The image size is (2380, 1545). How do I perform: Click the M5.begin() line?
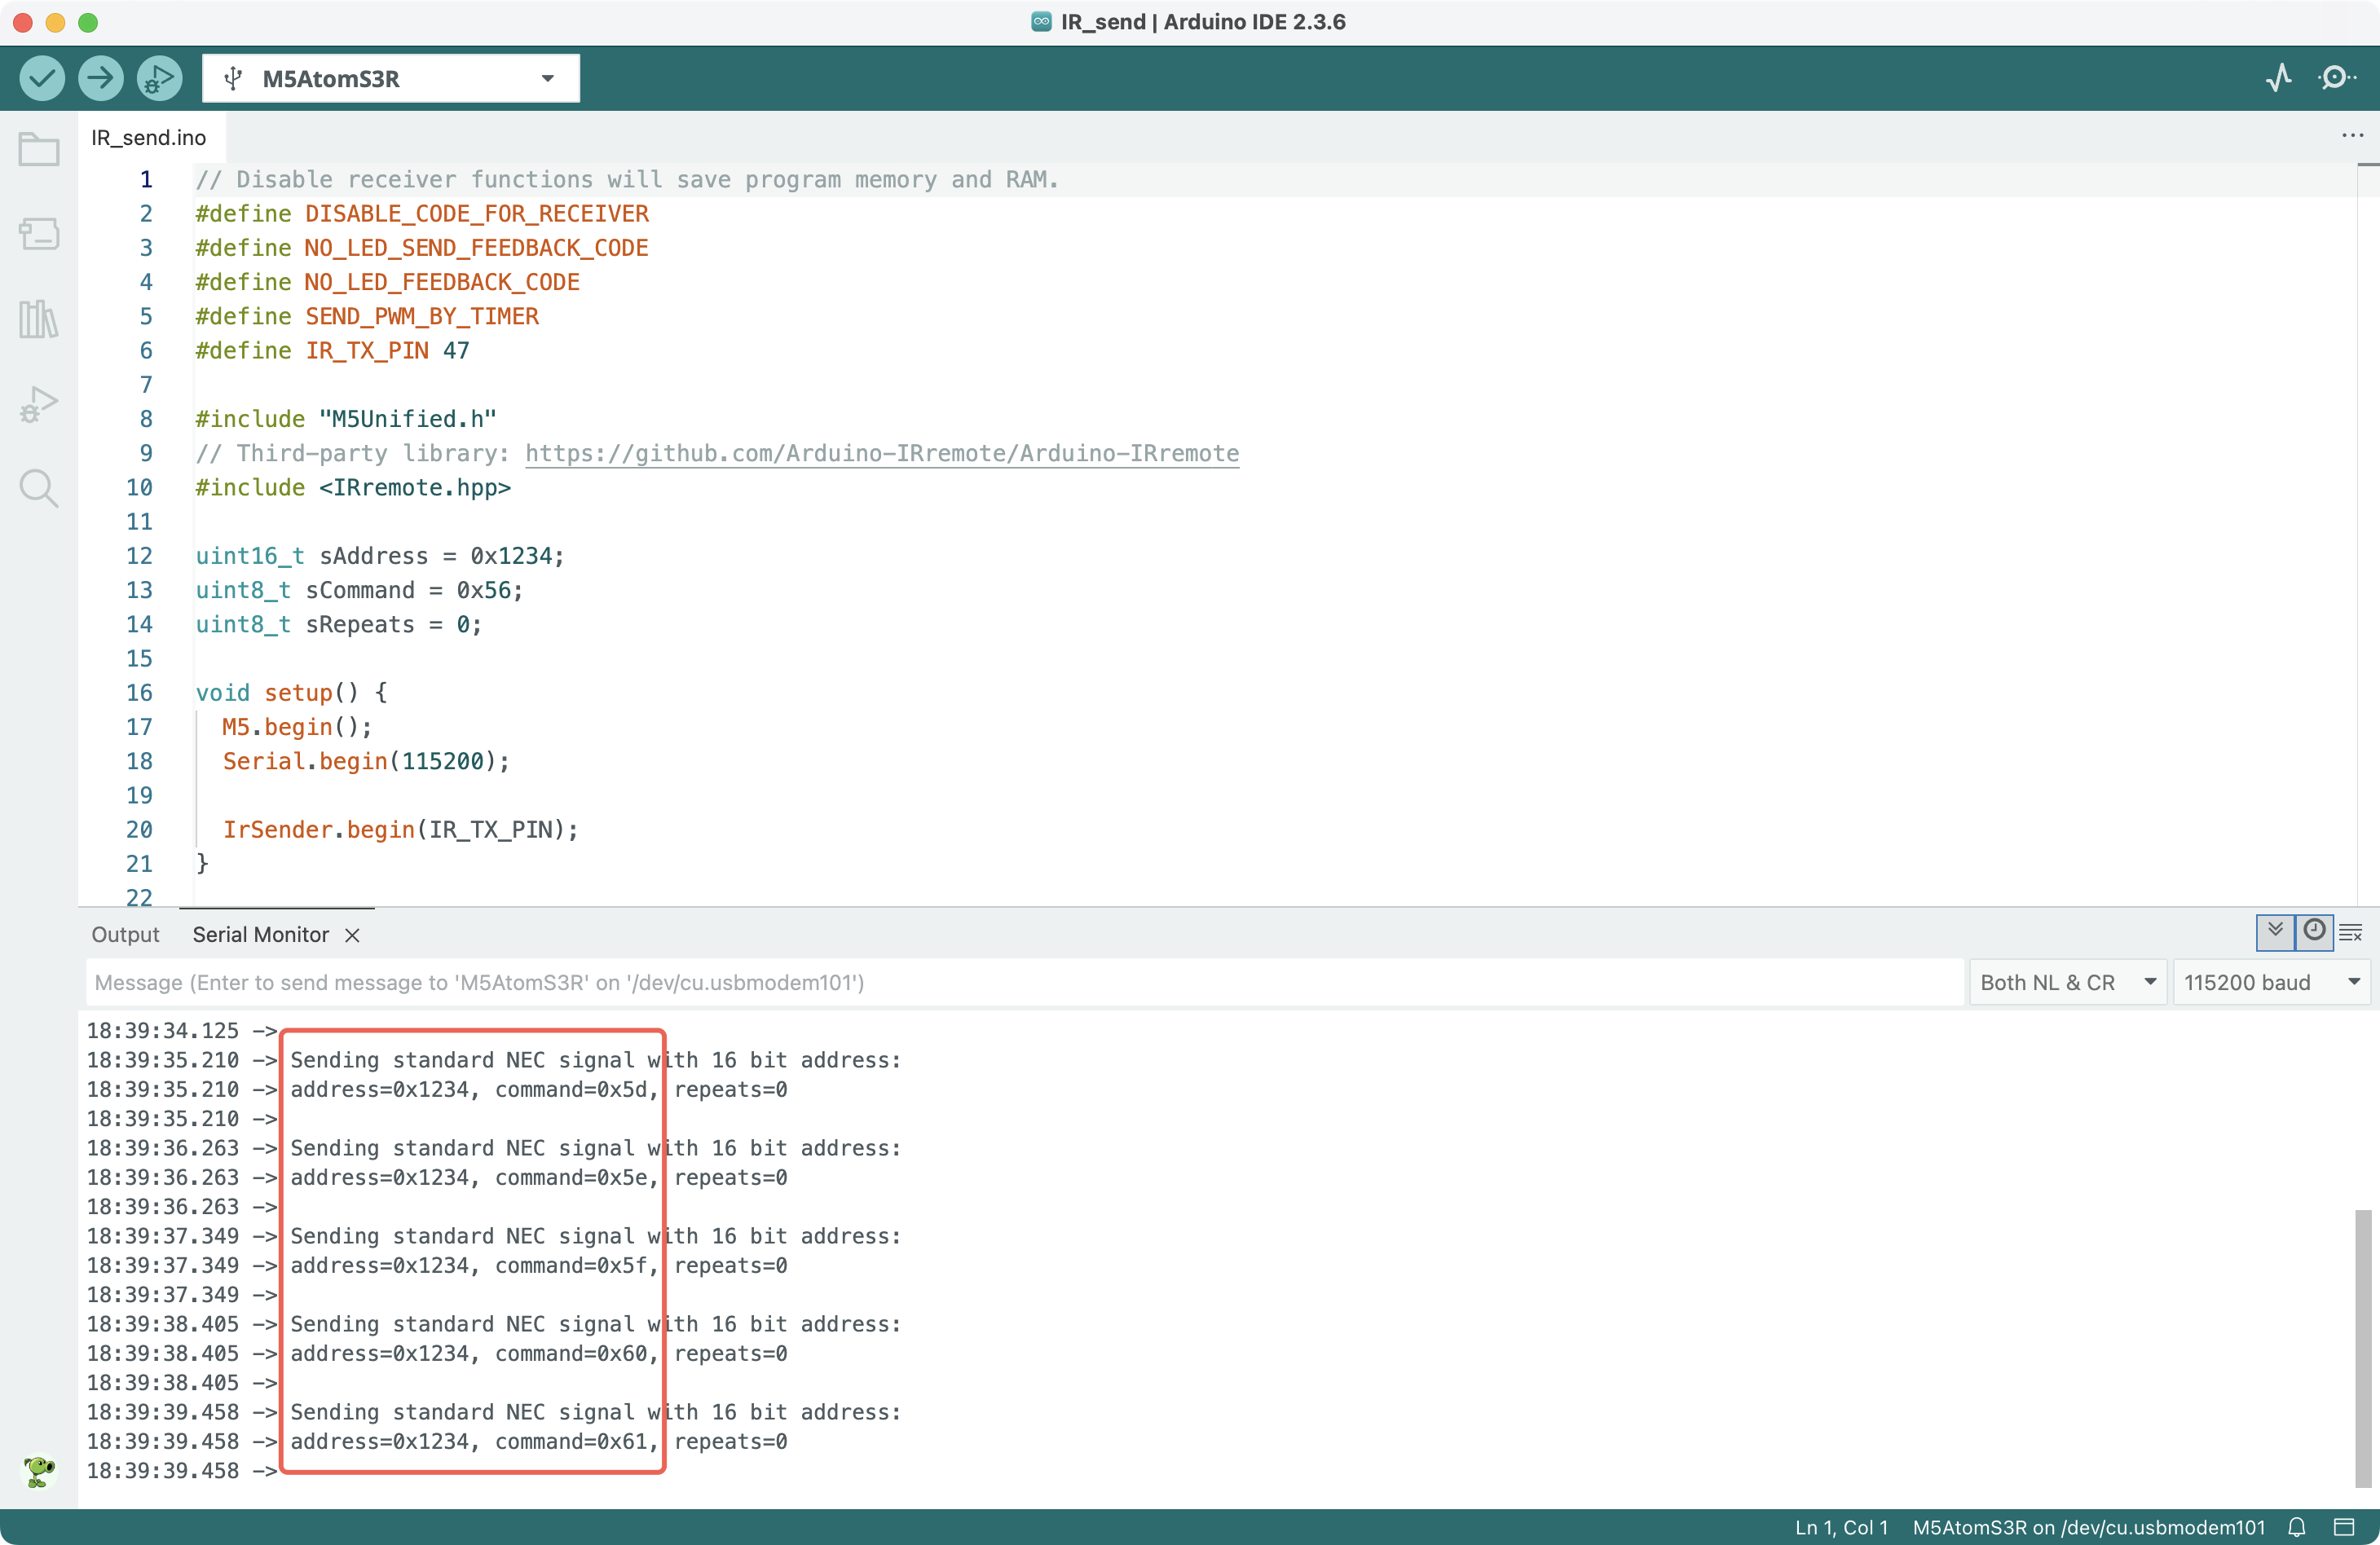297,727
